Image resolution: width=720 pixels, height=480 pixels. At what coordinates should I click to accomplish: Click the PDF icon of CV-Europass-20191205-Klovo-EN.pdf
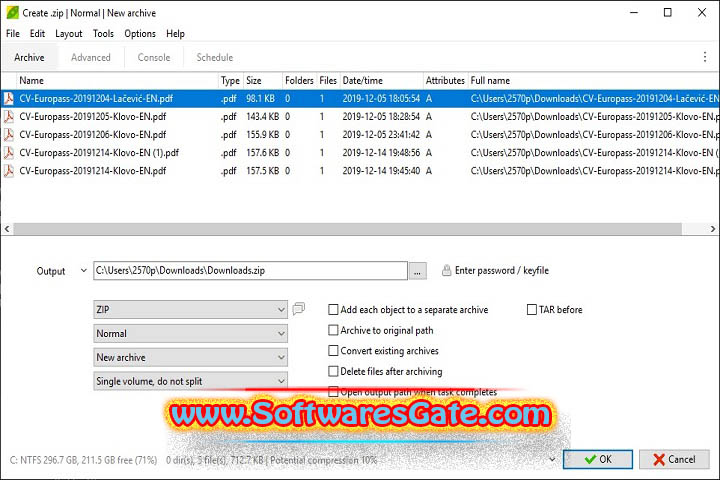pyautogui.click(x=9, y=117)
